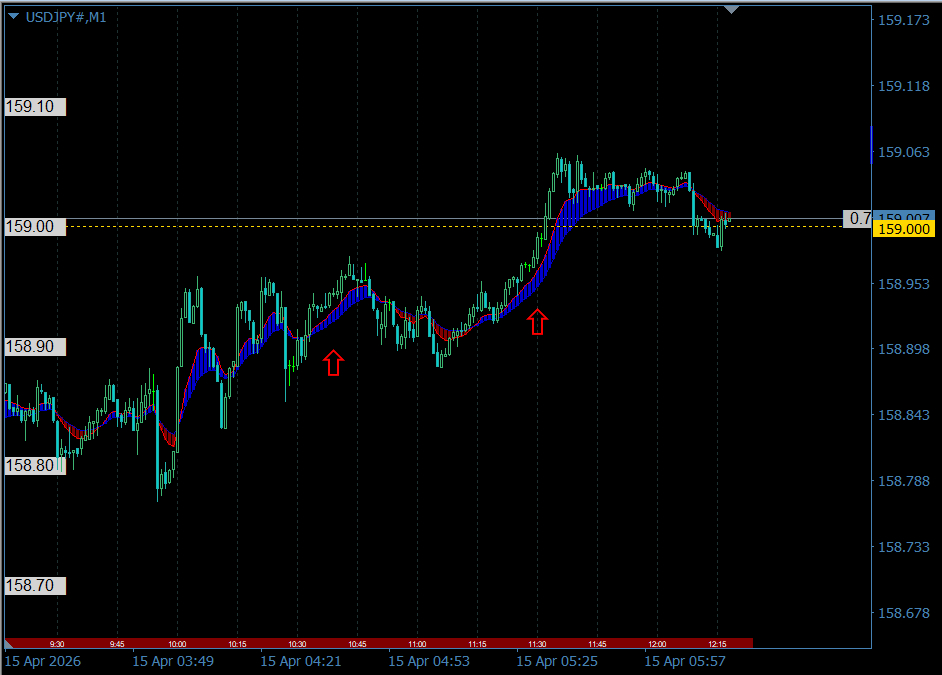Click the small gray triangle at chart's bottom-left corner
Viewport: 942px width, 675px height.
coord(8,644)
